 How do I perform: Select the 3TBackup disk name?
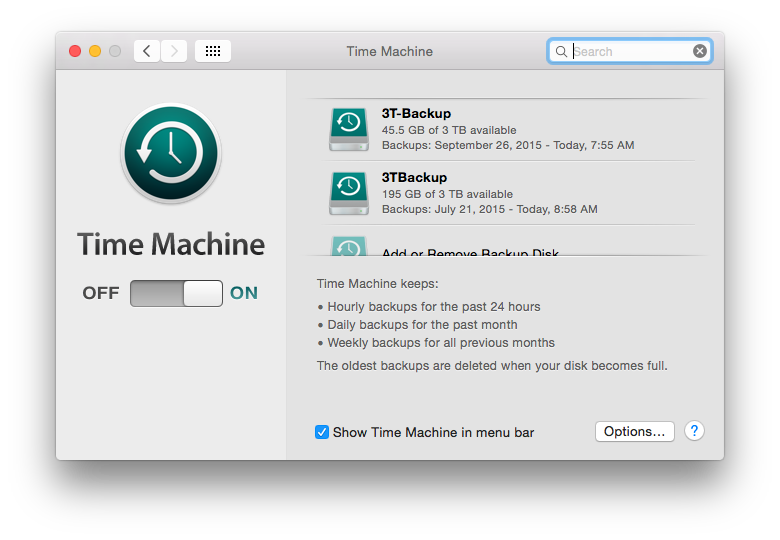[414, 178]
